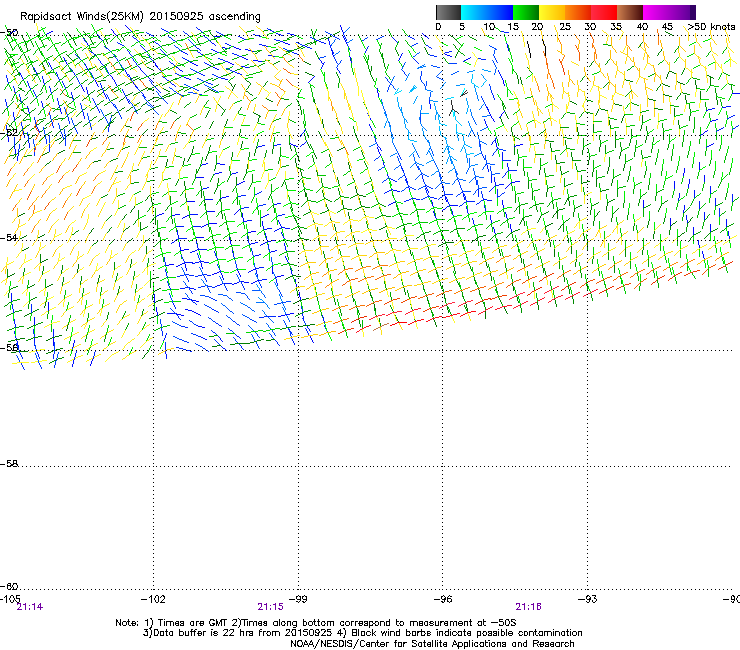
Task: Select the '15' value under the color bar
Action: tap(513, 27)
